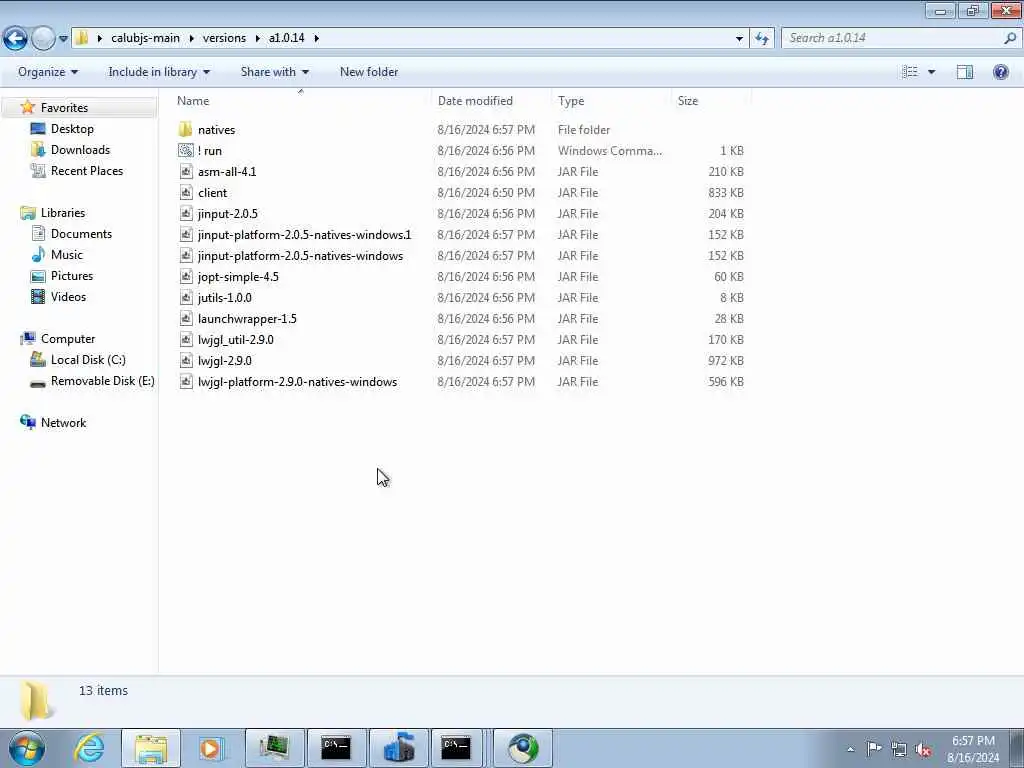Show the preview pane
1024x768 pixels.
[965, 72]
